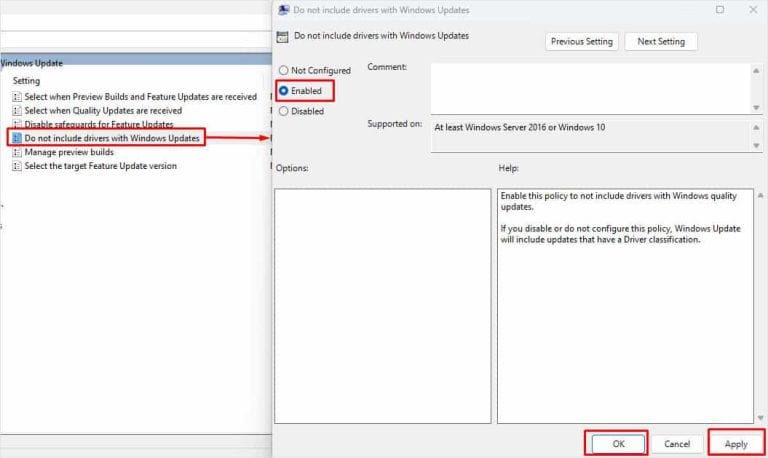Click icon for Preview Builds and Feature Updates setting
Viewport: 768px width, 458px height.
coord(17,97)
